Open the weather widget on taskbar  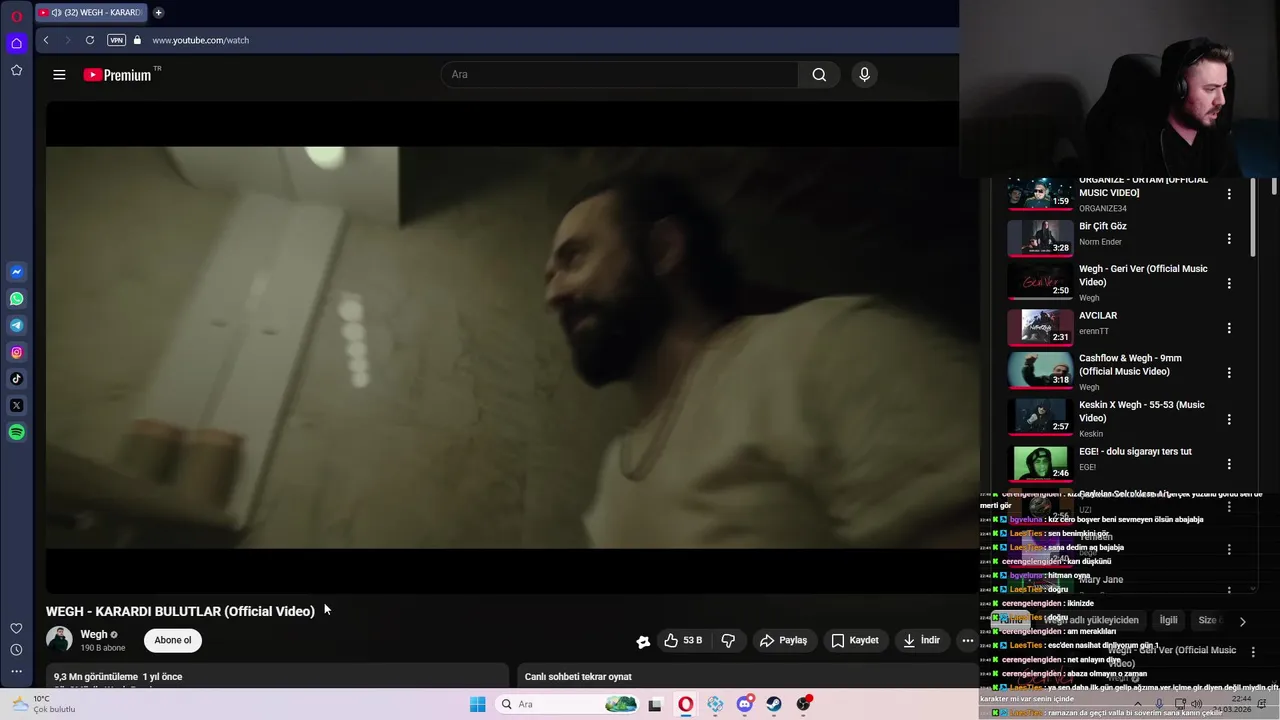pos(42,704)
